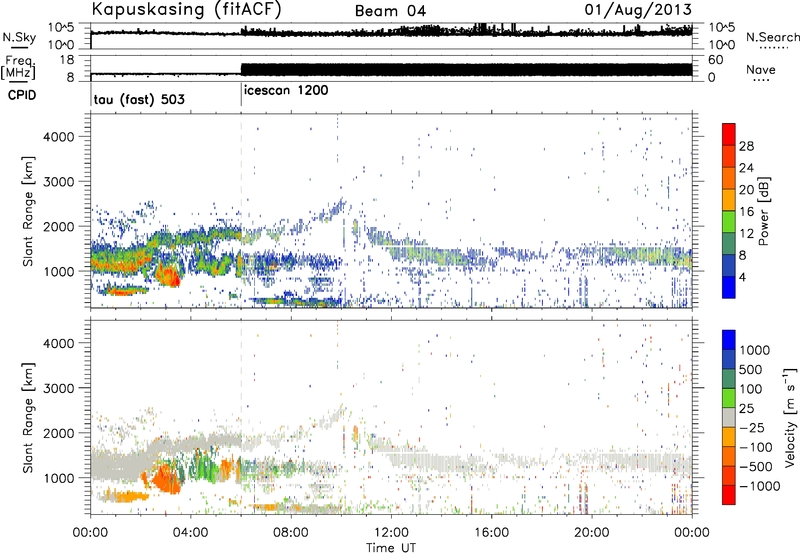Click the 'Kapuskasing (fitACF)' title text
This screenshot has width=800, height=554.
[x=186, y=10]
